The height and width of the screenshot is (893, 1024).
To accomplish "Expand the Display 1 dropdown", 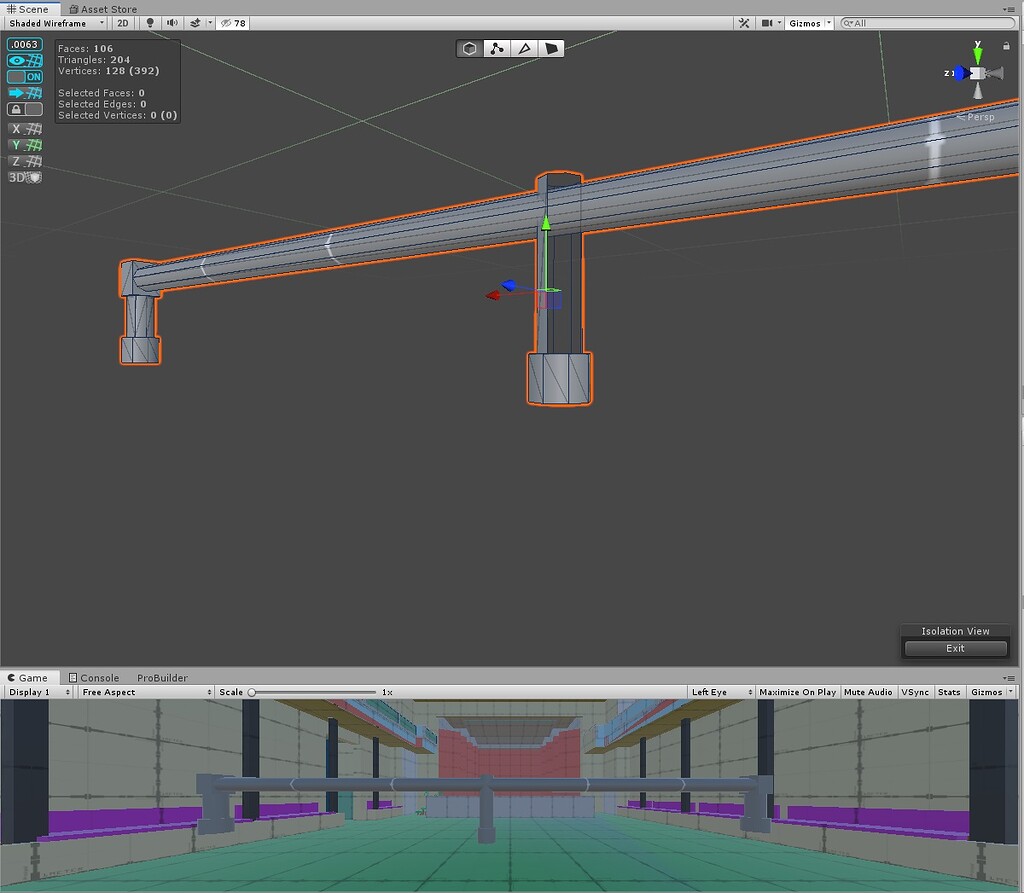I will click(x=39, y=692).
